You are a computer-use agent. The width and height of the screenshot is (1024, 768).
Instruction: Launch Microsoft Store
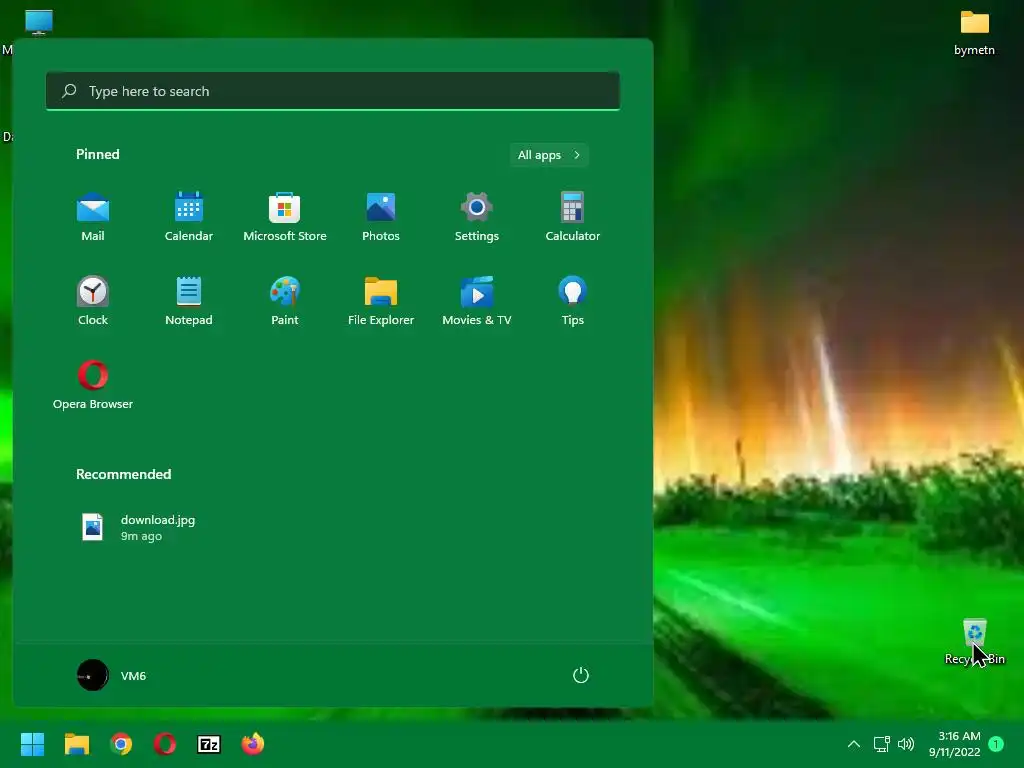285,217
